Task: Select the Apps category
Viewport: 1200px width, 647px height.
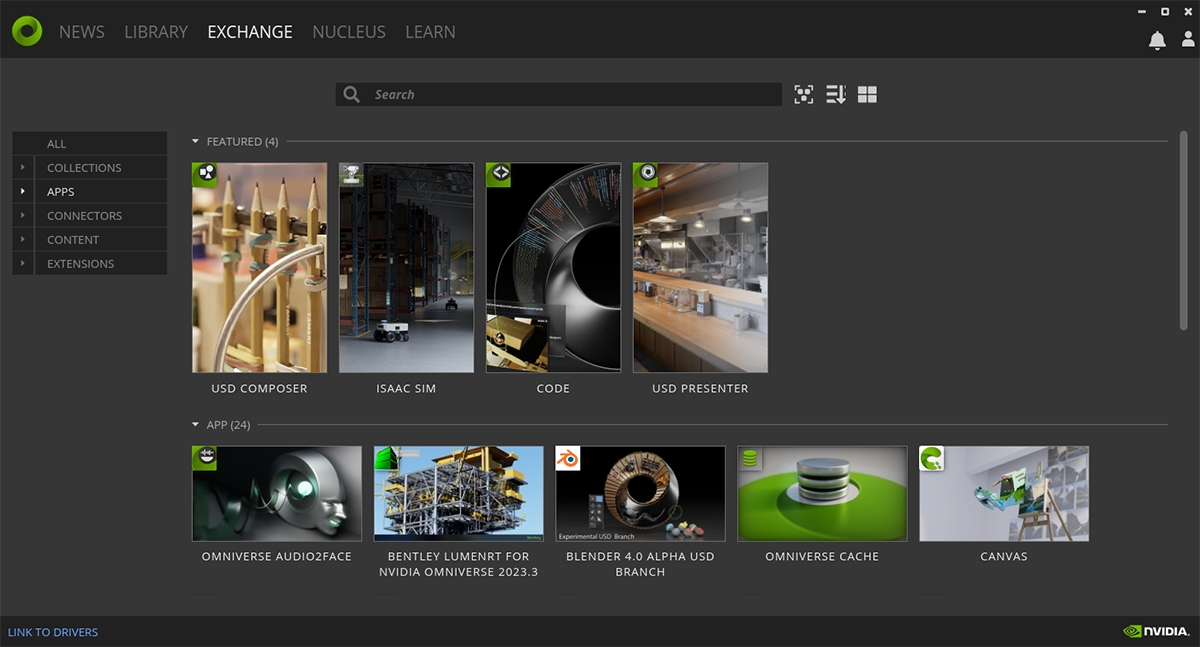Action: (101, 192)
